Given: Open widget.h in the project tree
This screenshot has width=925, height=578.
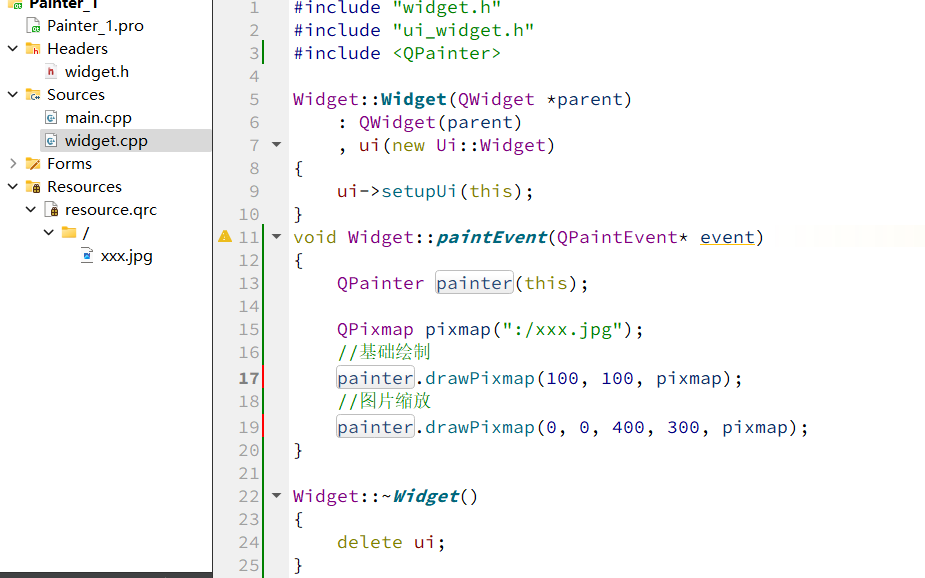Looking at the screenshot, I should 97,71.
